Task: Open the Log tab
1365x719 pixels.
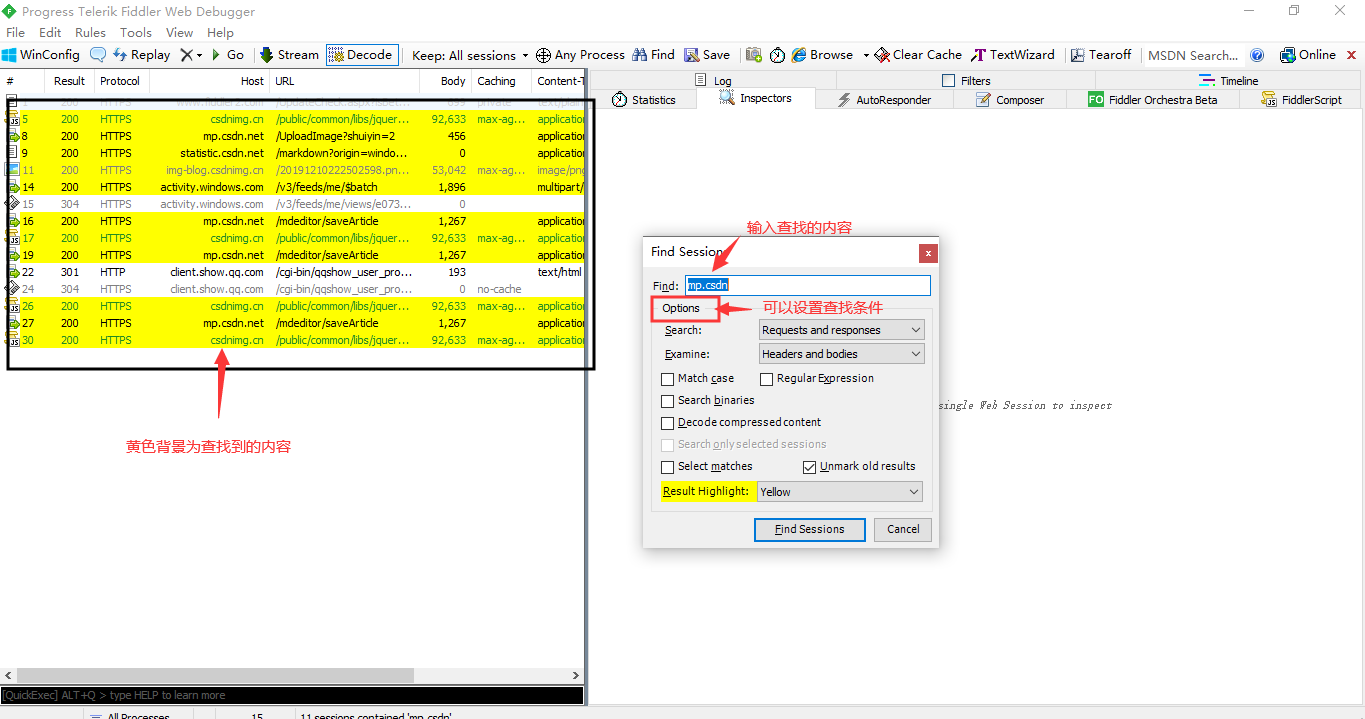Action: tap(713, 81)
